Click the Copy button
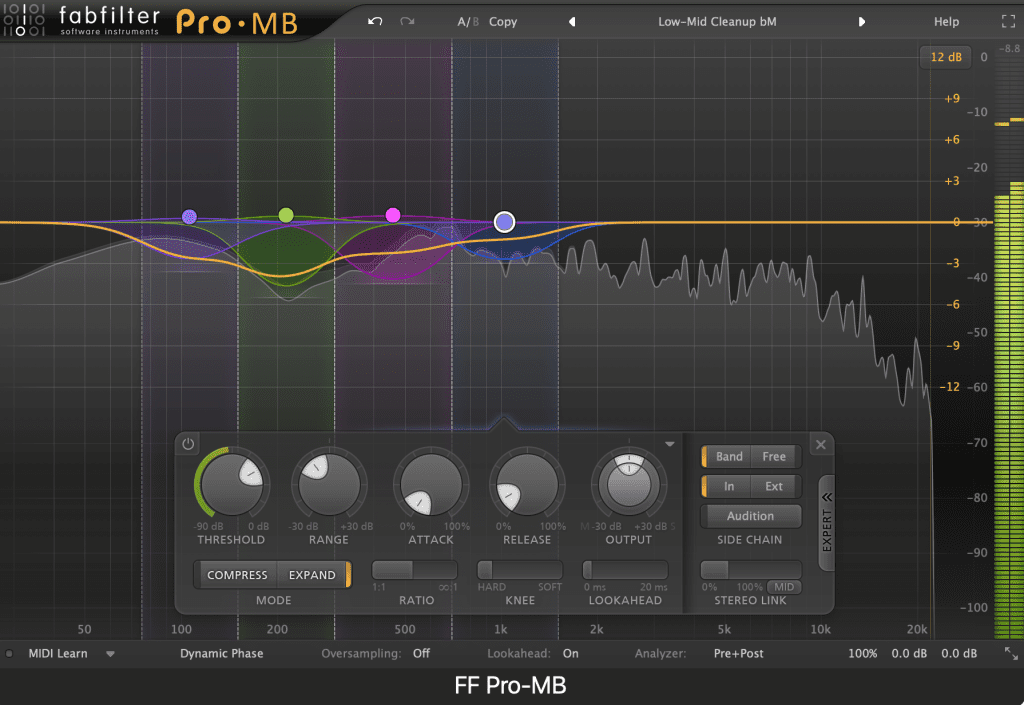1024x705 pixels. coord(503,22)
